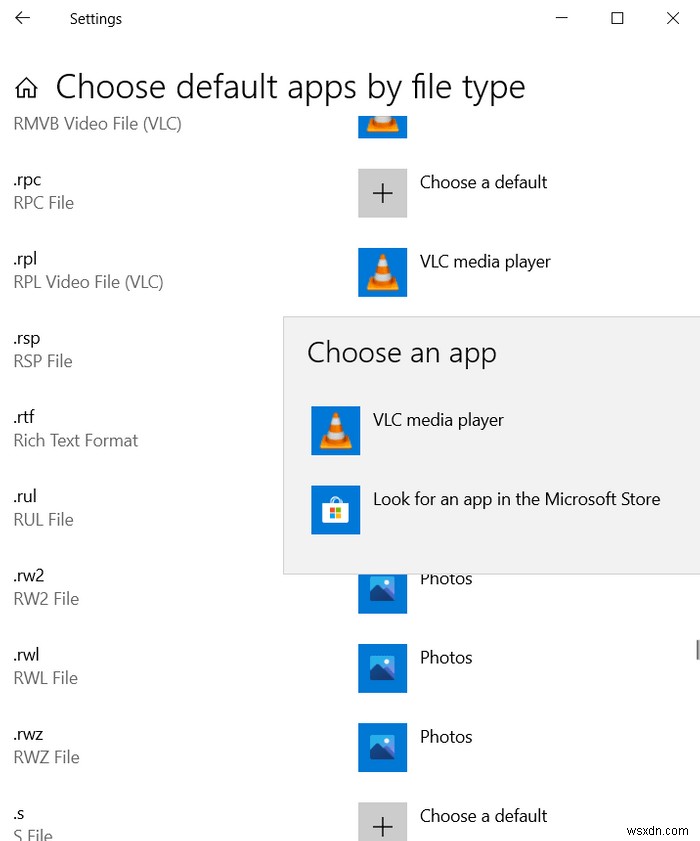Choose a default for .s file
Viewport: 700px width, 841px height.
pyautogui.click(x=483, y=816)
